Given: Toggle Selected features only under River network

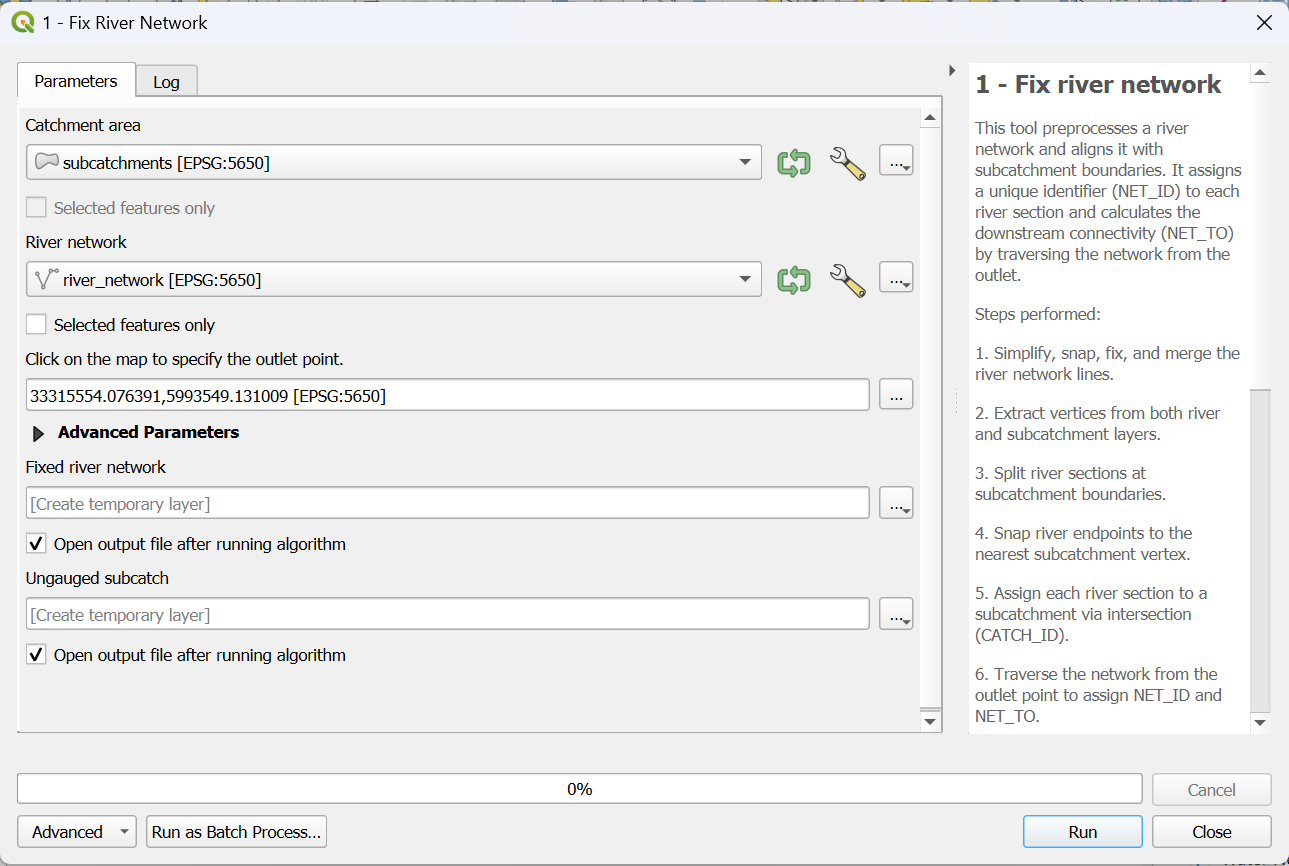Looking at the screenshot, I should [x=36, y=325].
